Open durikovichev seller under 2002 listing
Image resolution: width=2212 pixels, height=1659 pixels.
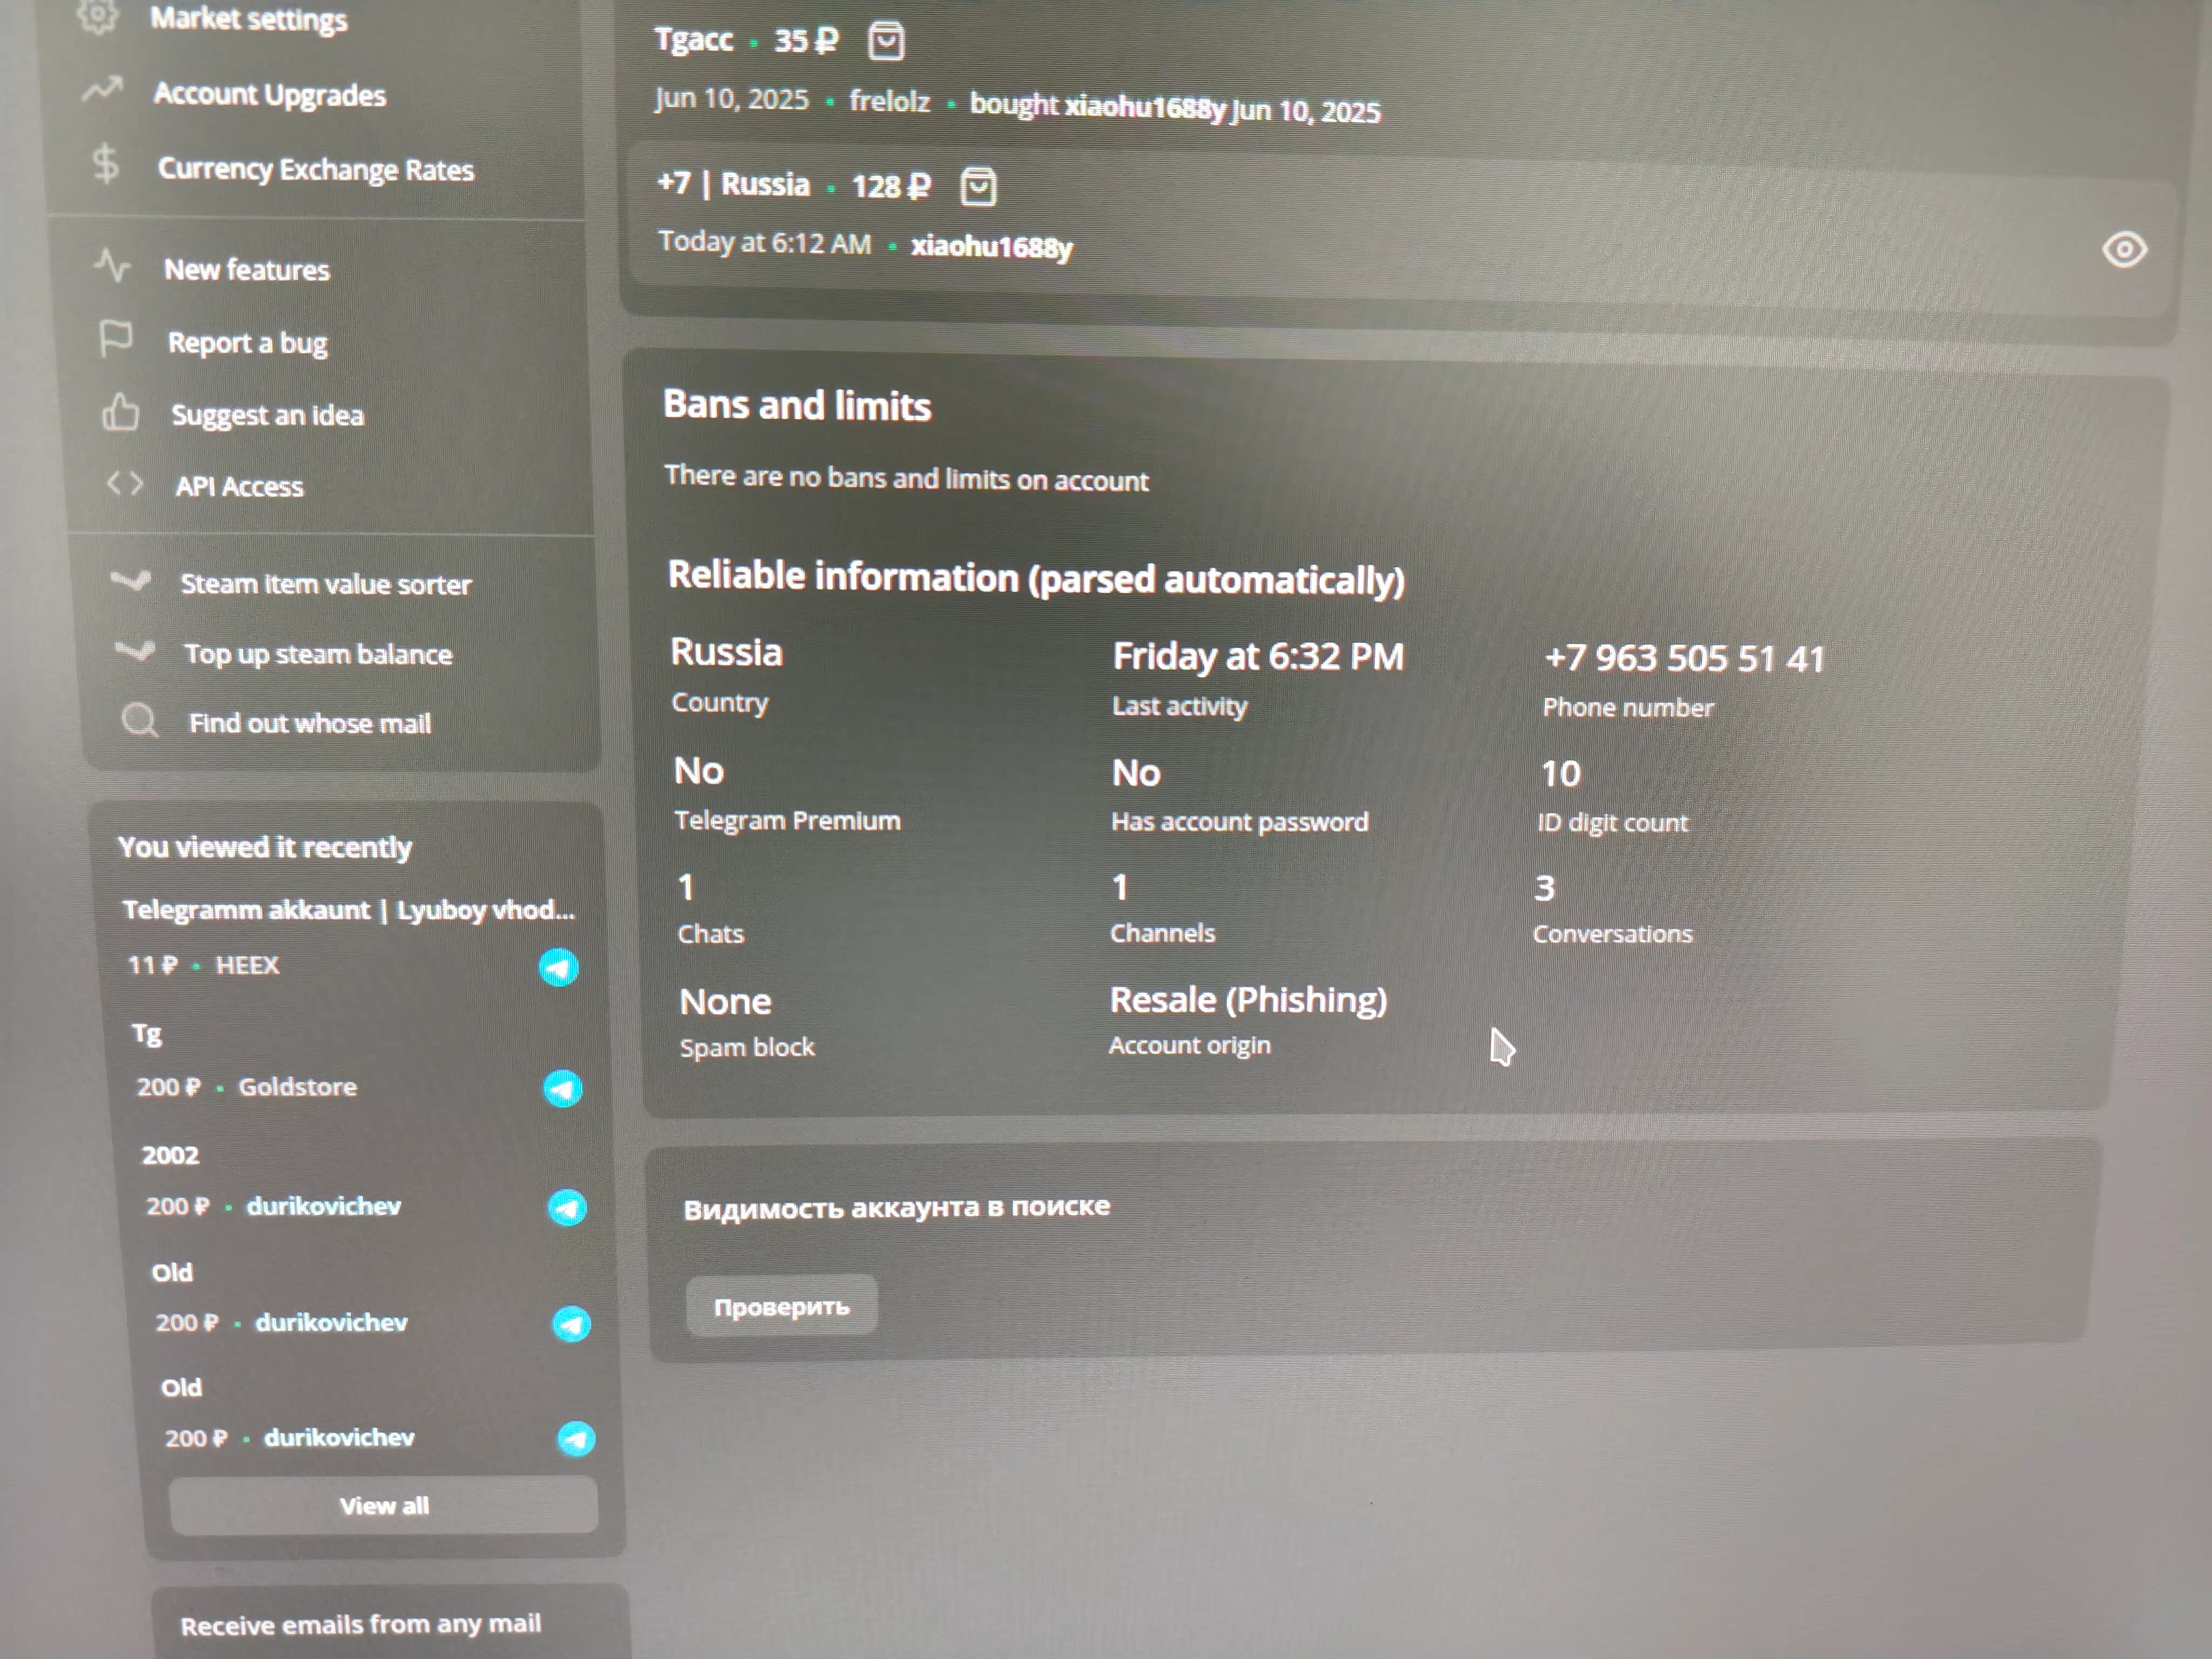324,1206
